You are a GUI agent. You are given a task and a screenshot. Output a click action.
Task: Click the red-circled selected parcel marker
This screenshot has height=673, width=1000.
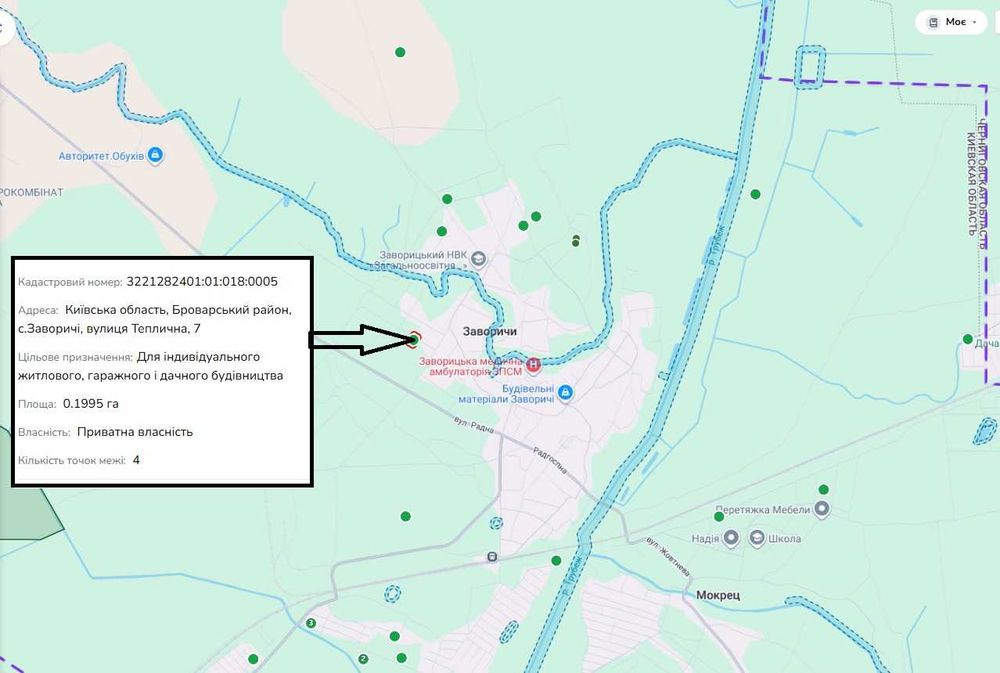tap(413, 339)
